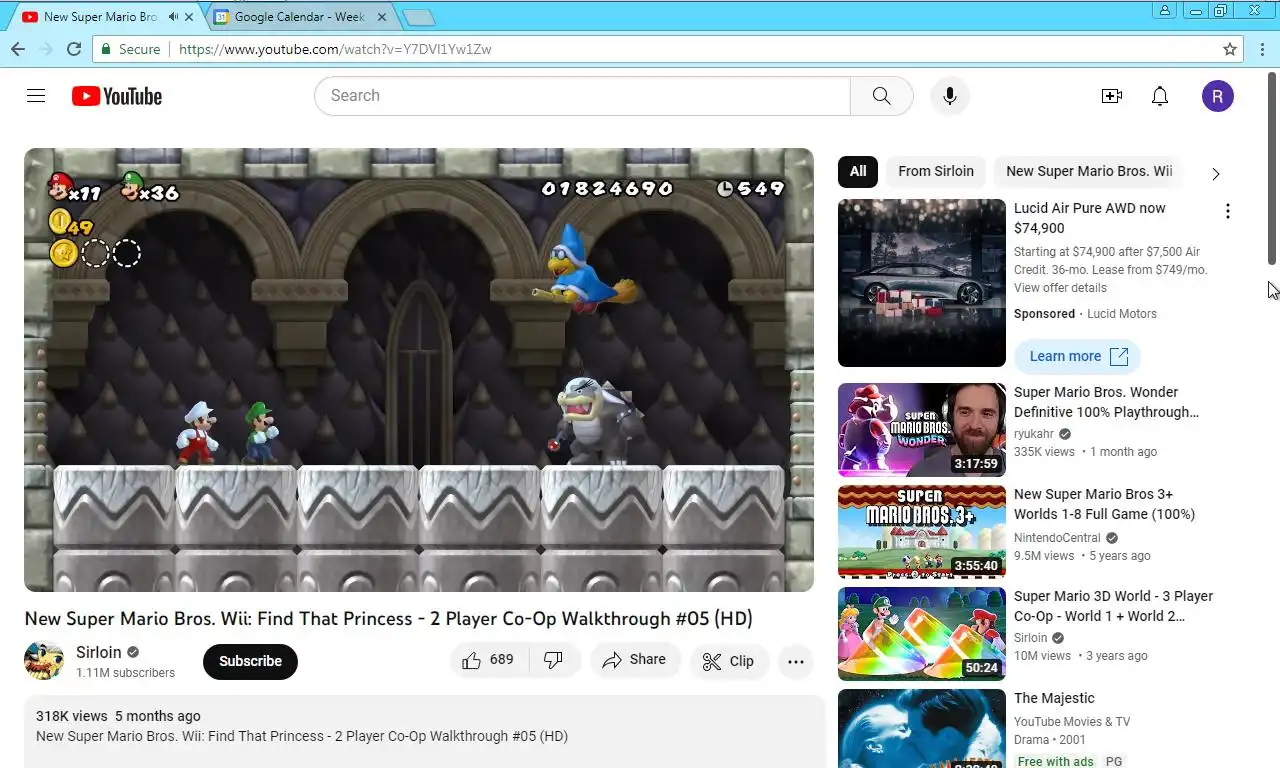Open more actions ellipsis under video
This screenshot has height=768, width=1280.
click(796, 661)
